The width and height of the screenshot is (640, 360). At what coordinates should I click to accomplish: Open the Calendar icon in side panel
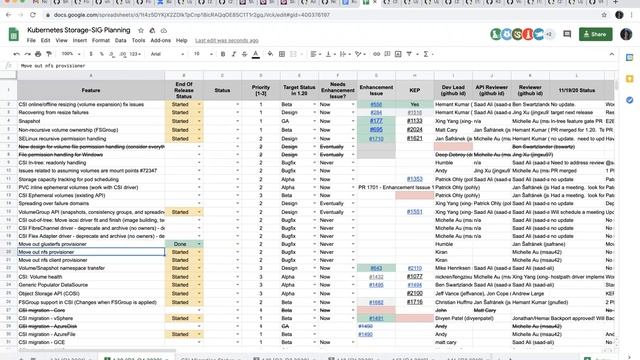pyautogui.click(x=629, y=58)
